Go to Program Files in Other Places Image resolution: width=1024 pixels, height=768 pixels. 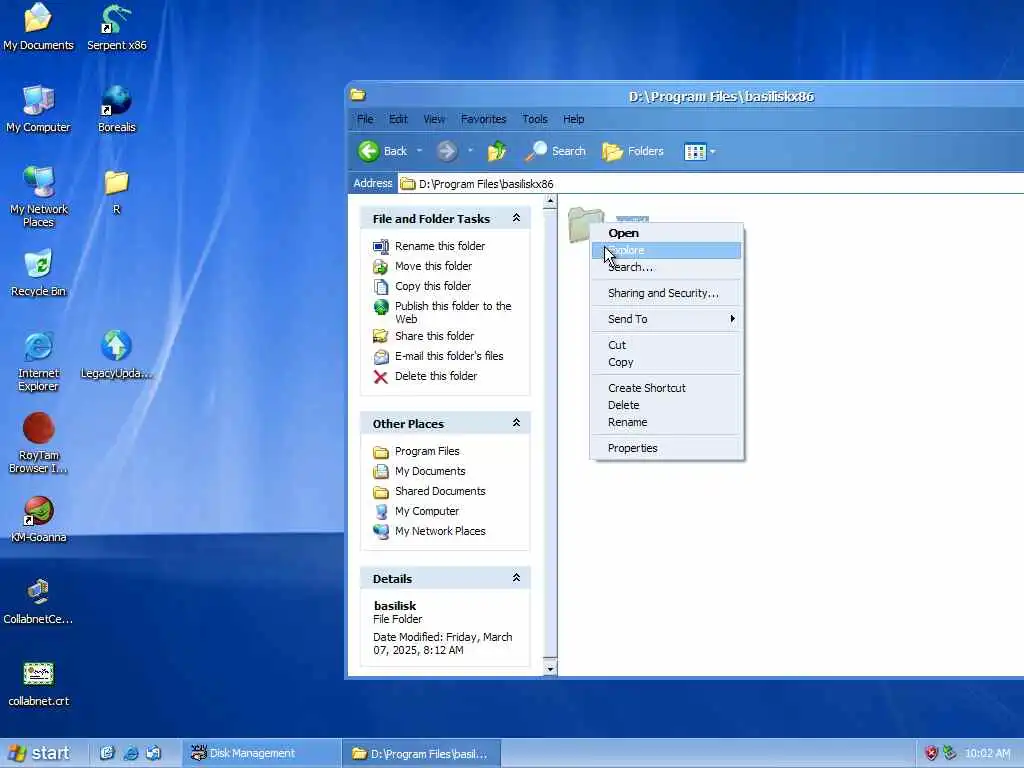pos(416,451)
